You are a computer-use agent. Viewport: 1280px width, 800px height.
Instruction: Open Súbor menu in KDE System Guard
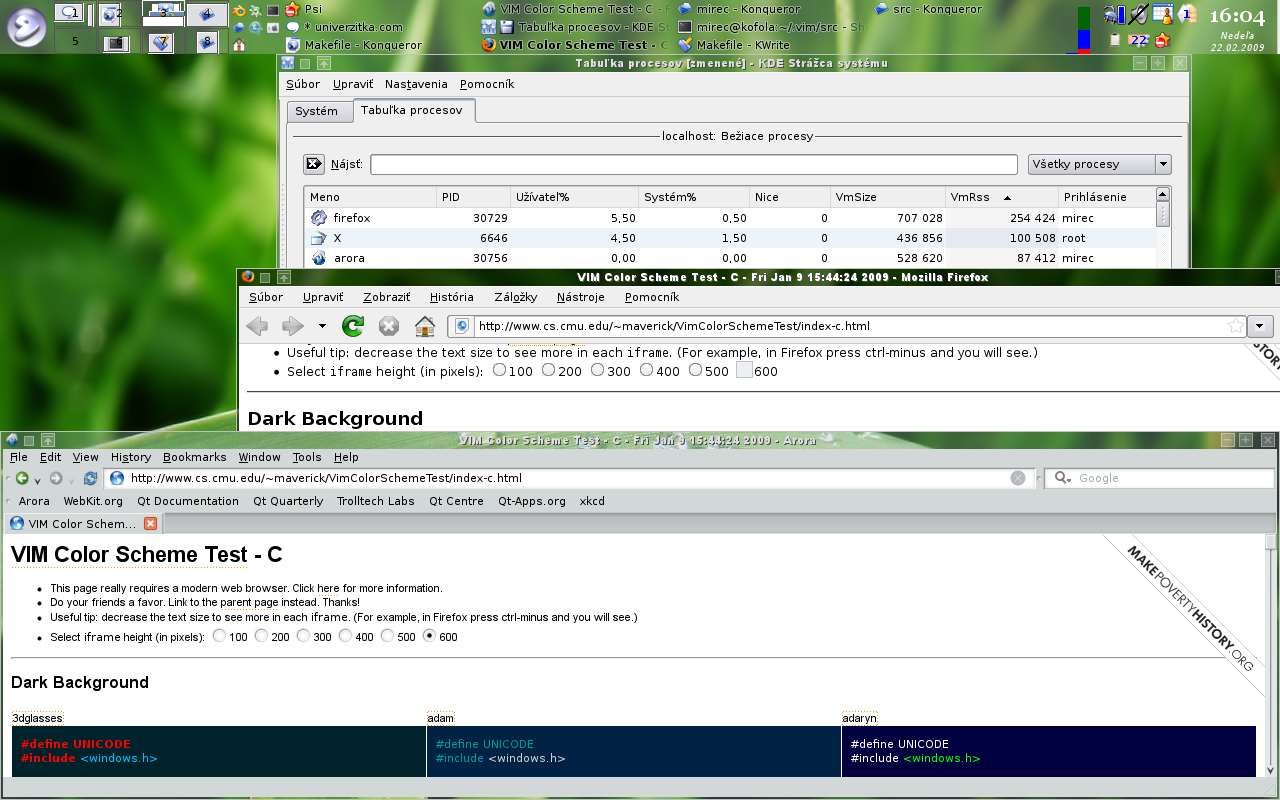[303, 84]
